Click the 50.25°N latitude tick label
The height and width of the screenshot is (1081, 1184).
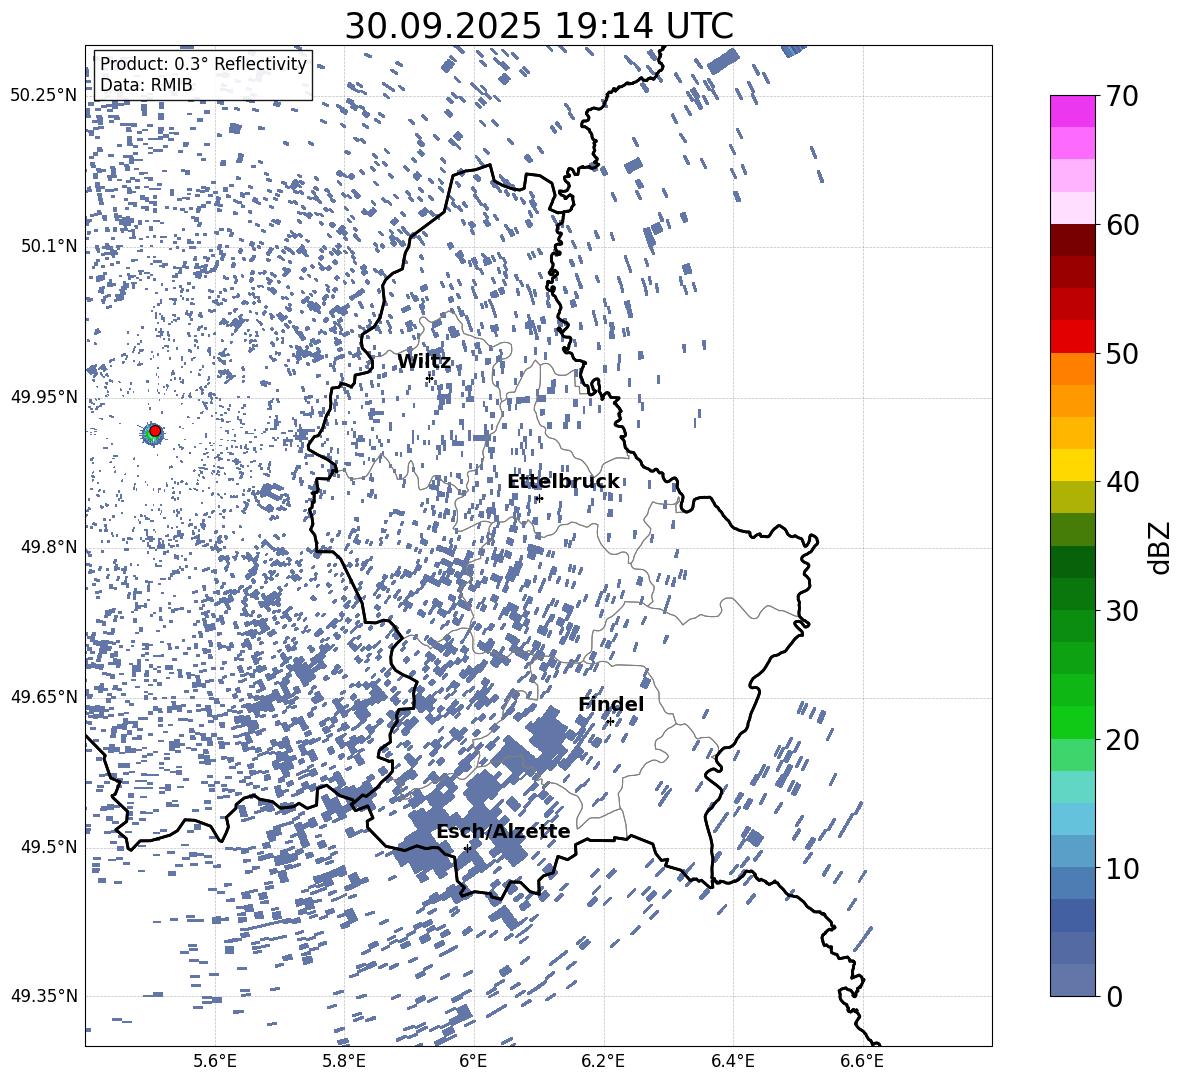coord(43,96)
